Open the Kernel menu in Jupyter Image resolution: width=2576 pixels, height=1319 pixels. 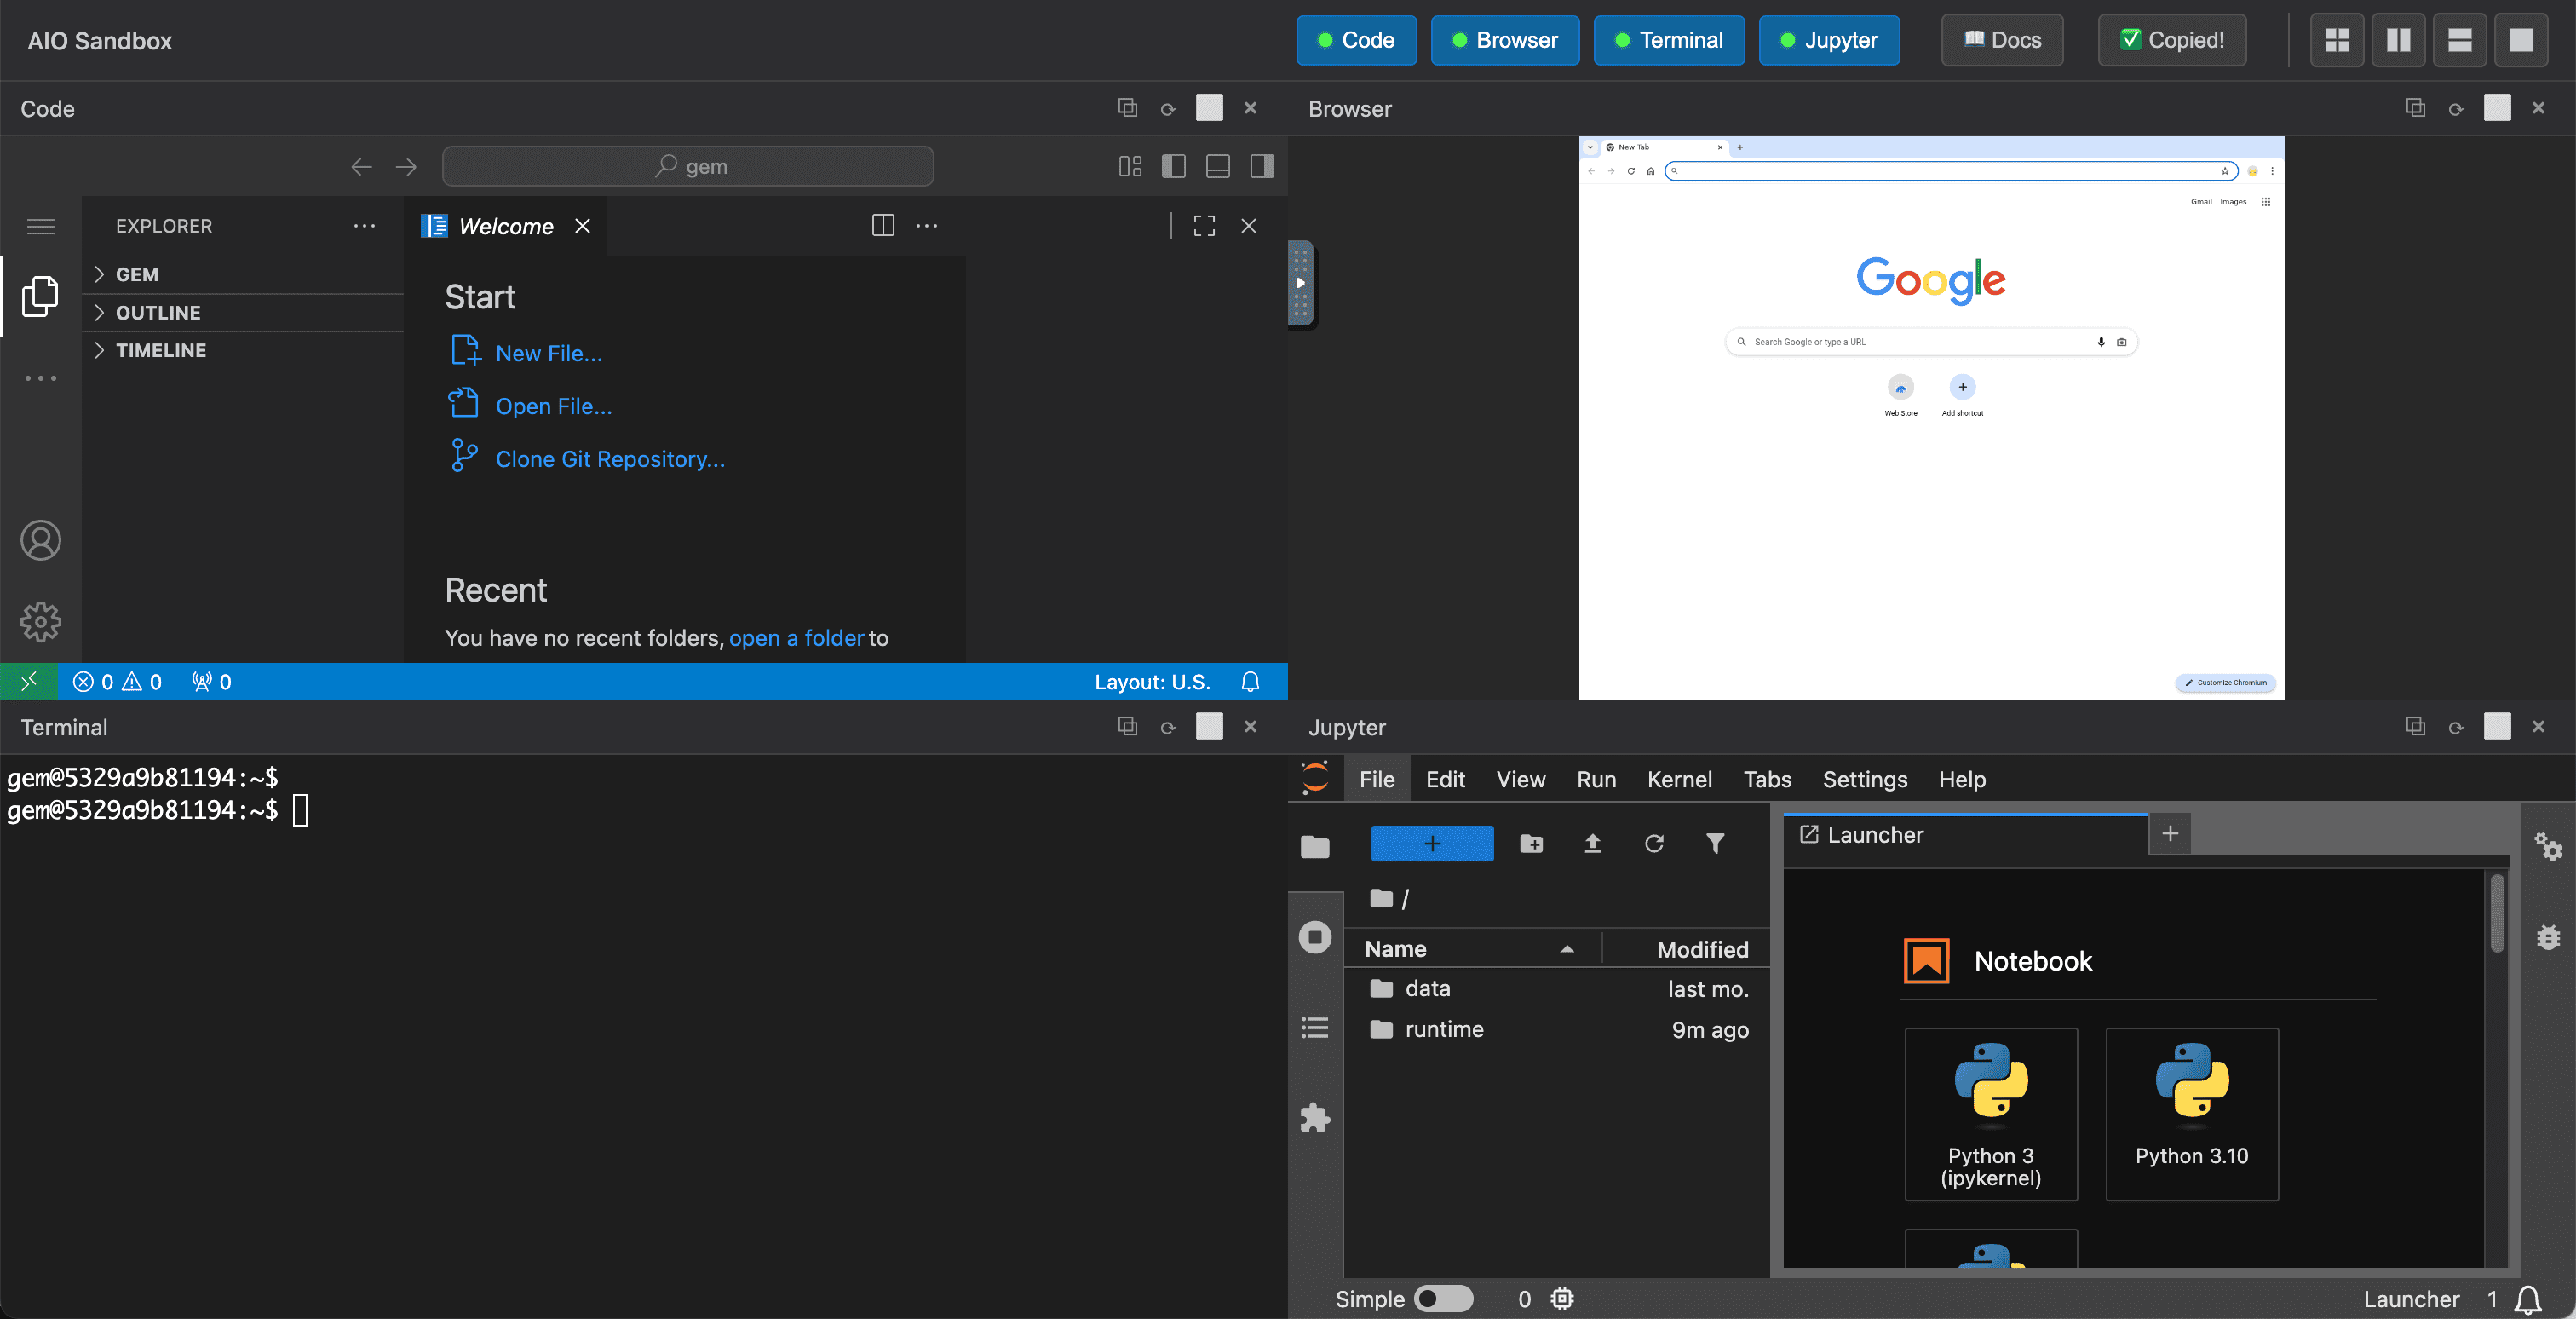tap(1678, 779)
